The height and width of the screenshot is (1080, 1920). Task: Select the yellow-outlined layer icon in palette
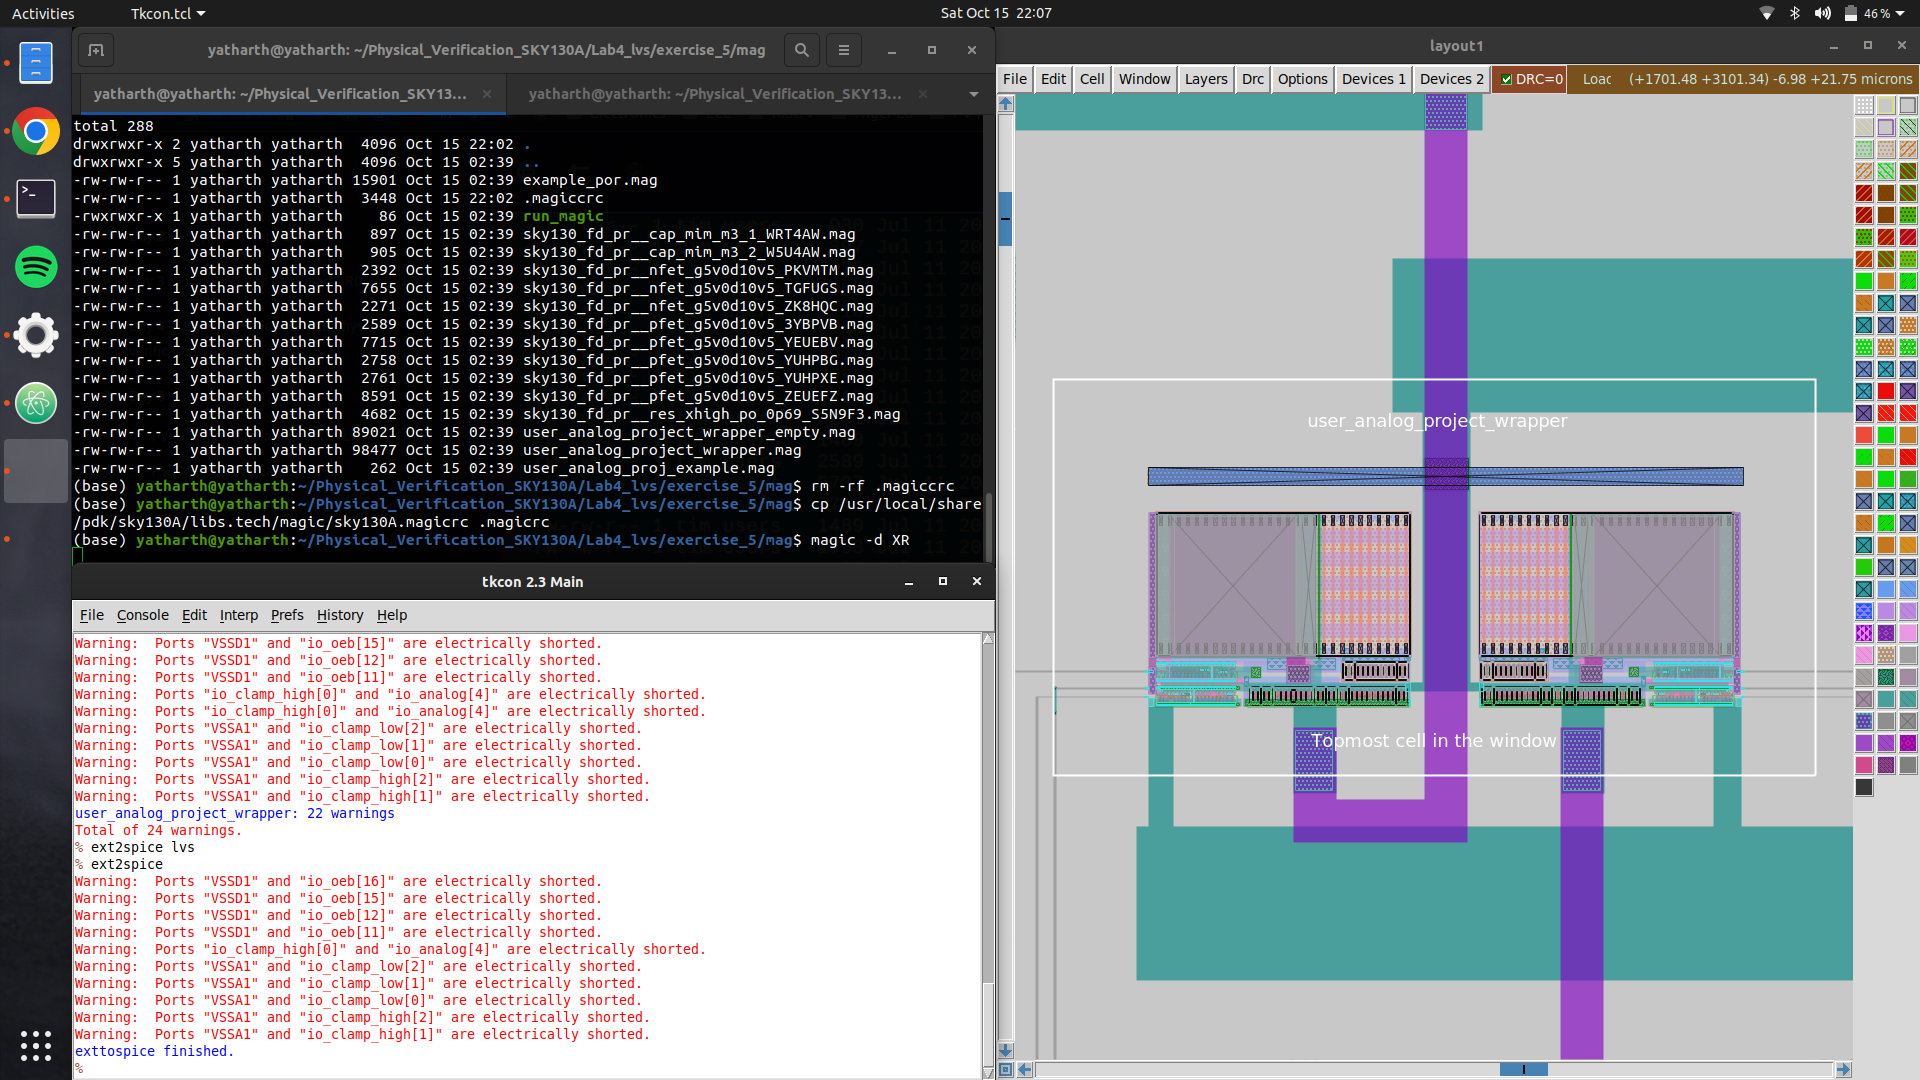1886,105
